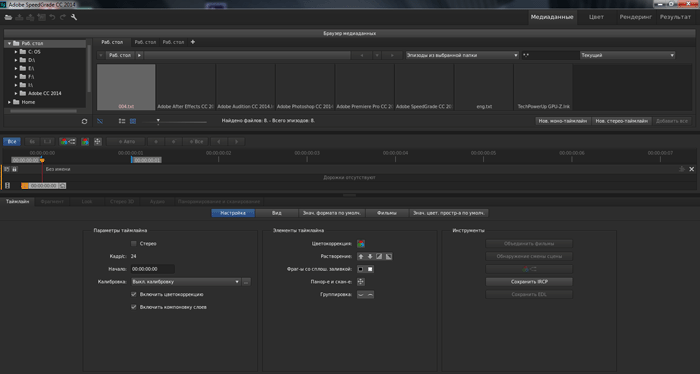The height and width of the screenshot is (374, 700).
Task: Click the orange playhead marker on timeline
Action: 42,160
